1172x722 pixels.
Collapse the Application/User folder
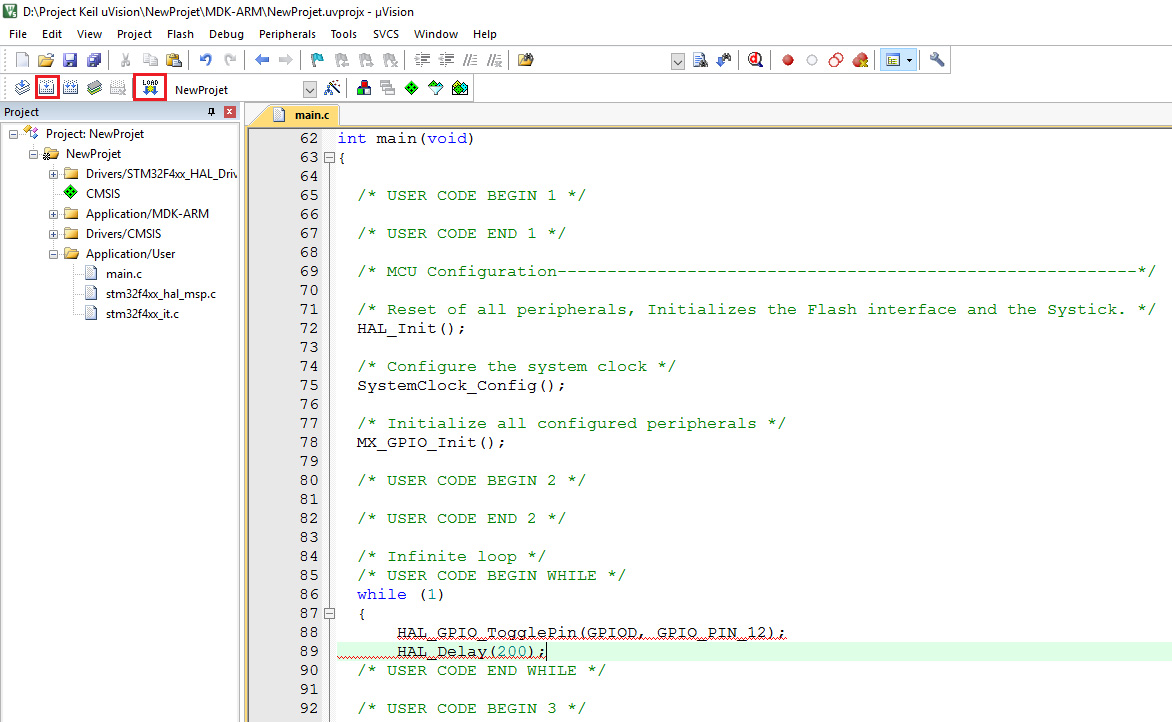54,254
